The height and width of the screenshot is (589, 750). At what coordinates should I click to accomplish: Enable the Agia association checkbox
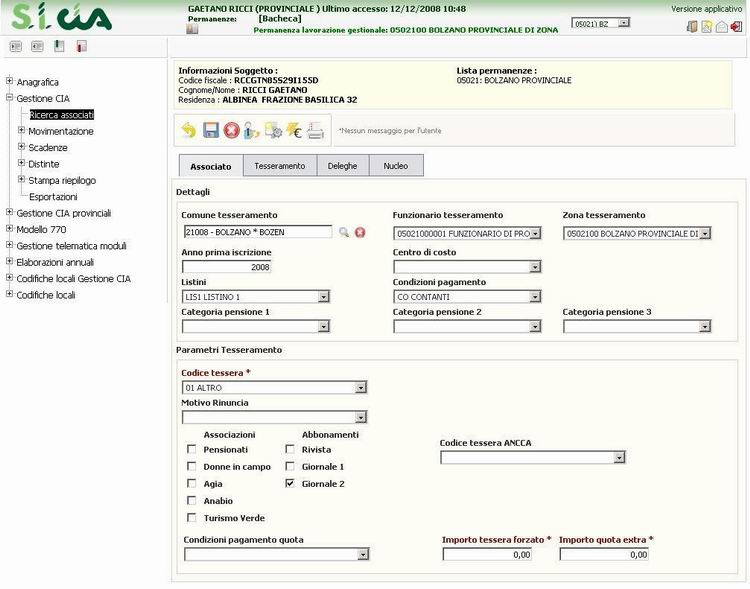pos(192,483)
